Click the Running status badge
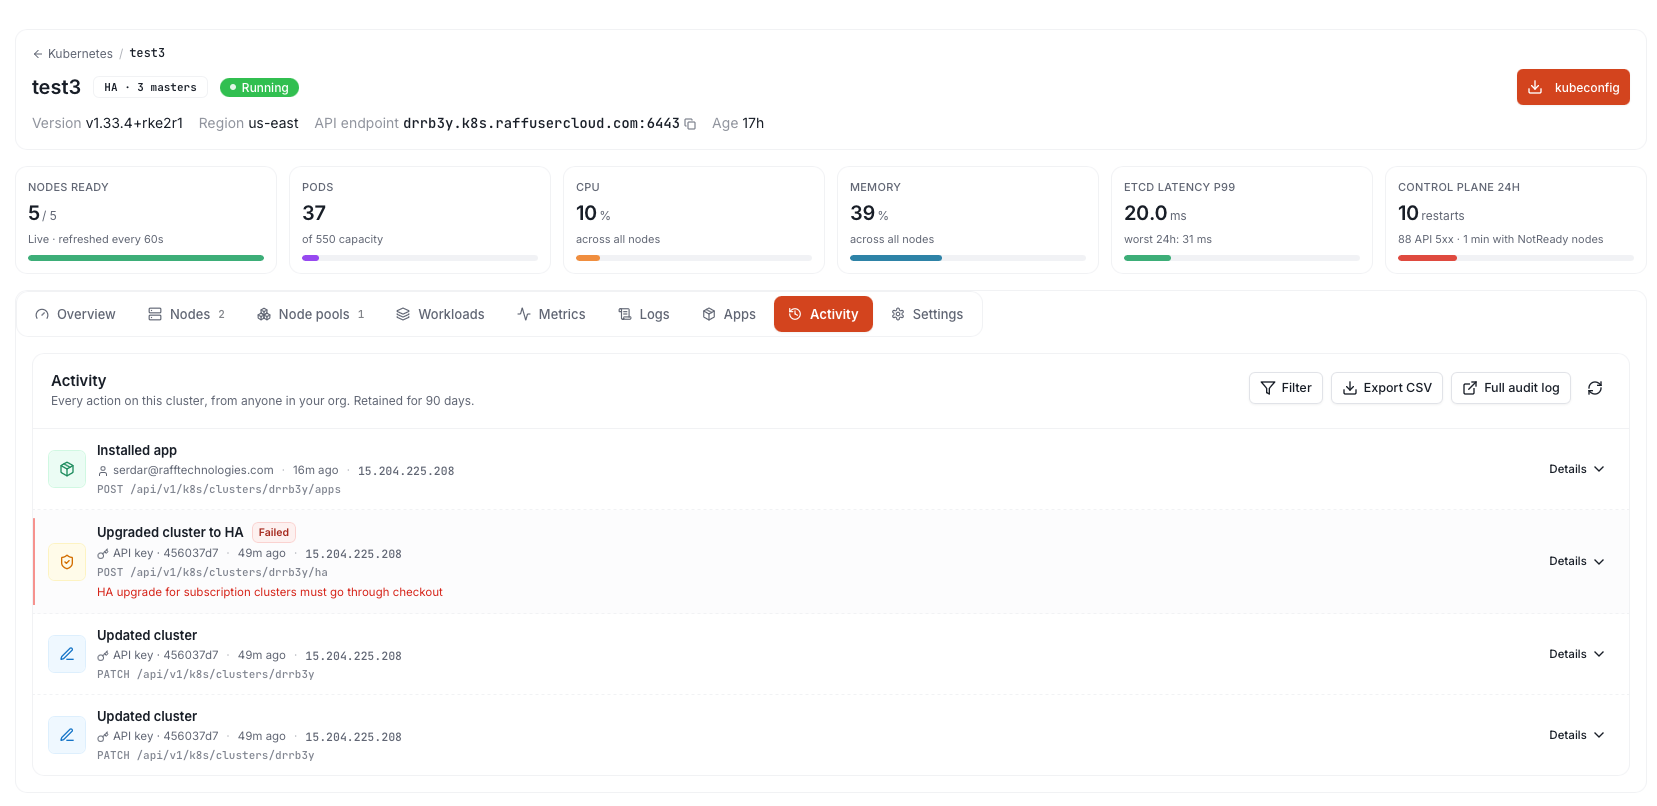This screenshot has width=1657, height=806. coord(259,88)
